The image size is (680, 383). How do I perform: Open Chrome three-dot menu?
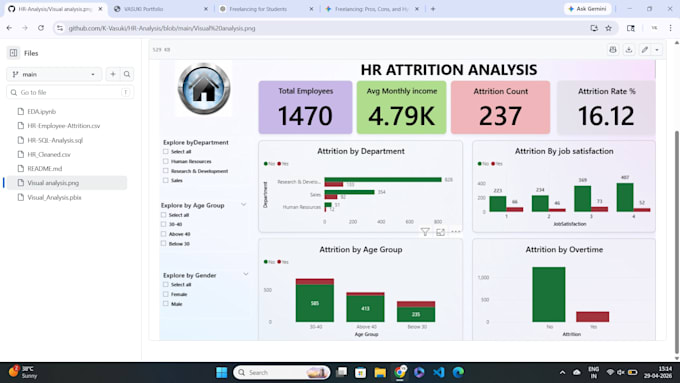[x=670, y=28]
